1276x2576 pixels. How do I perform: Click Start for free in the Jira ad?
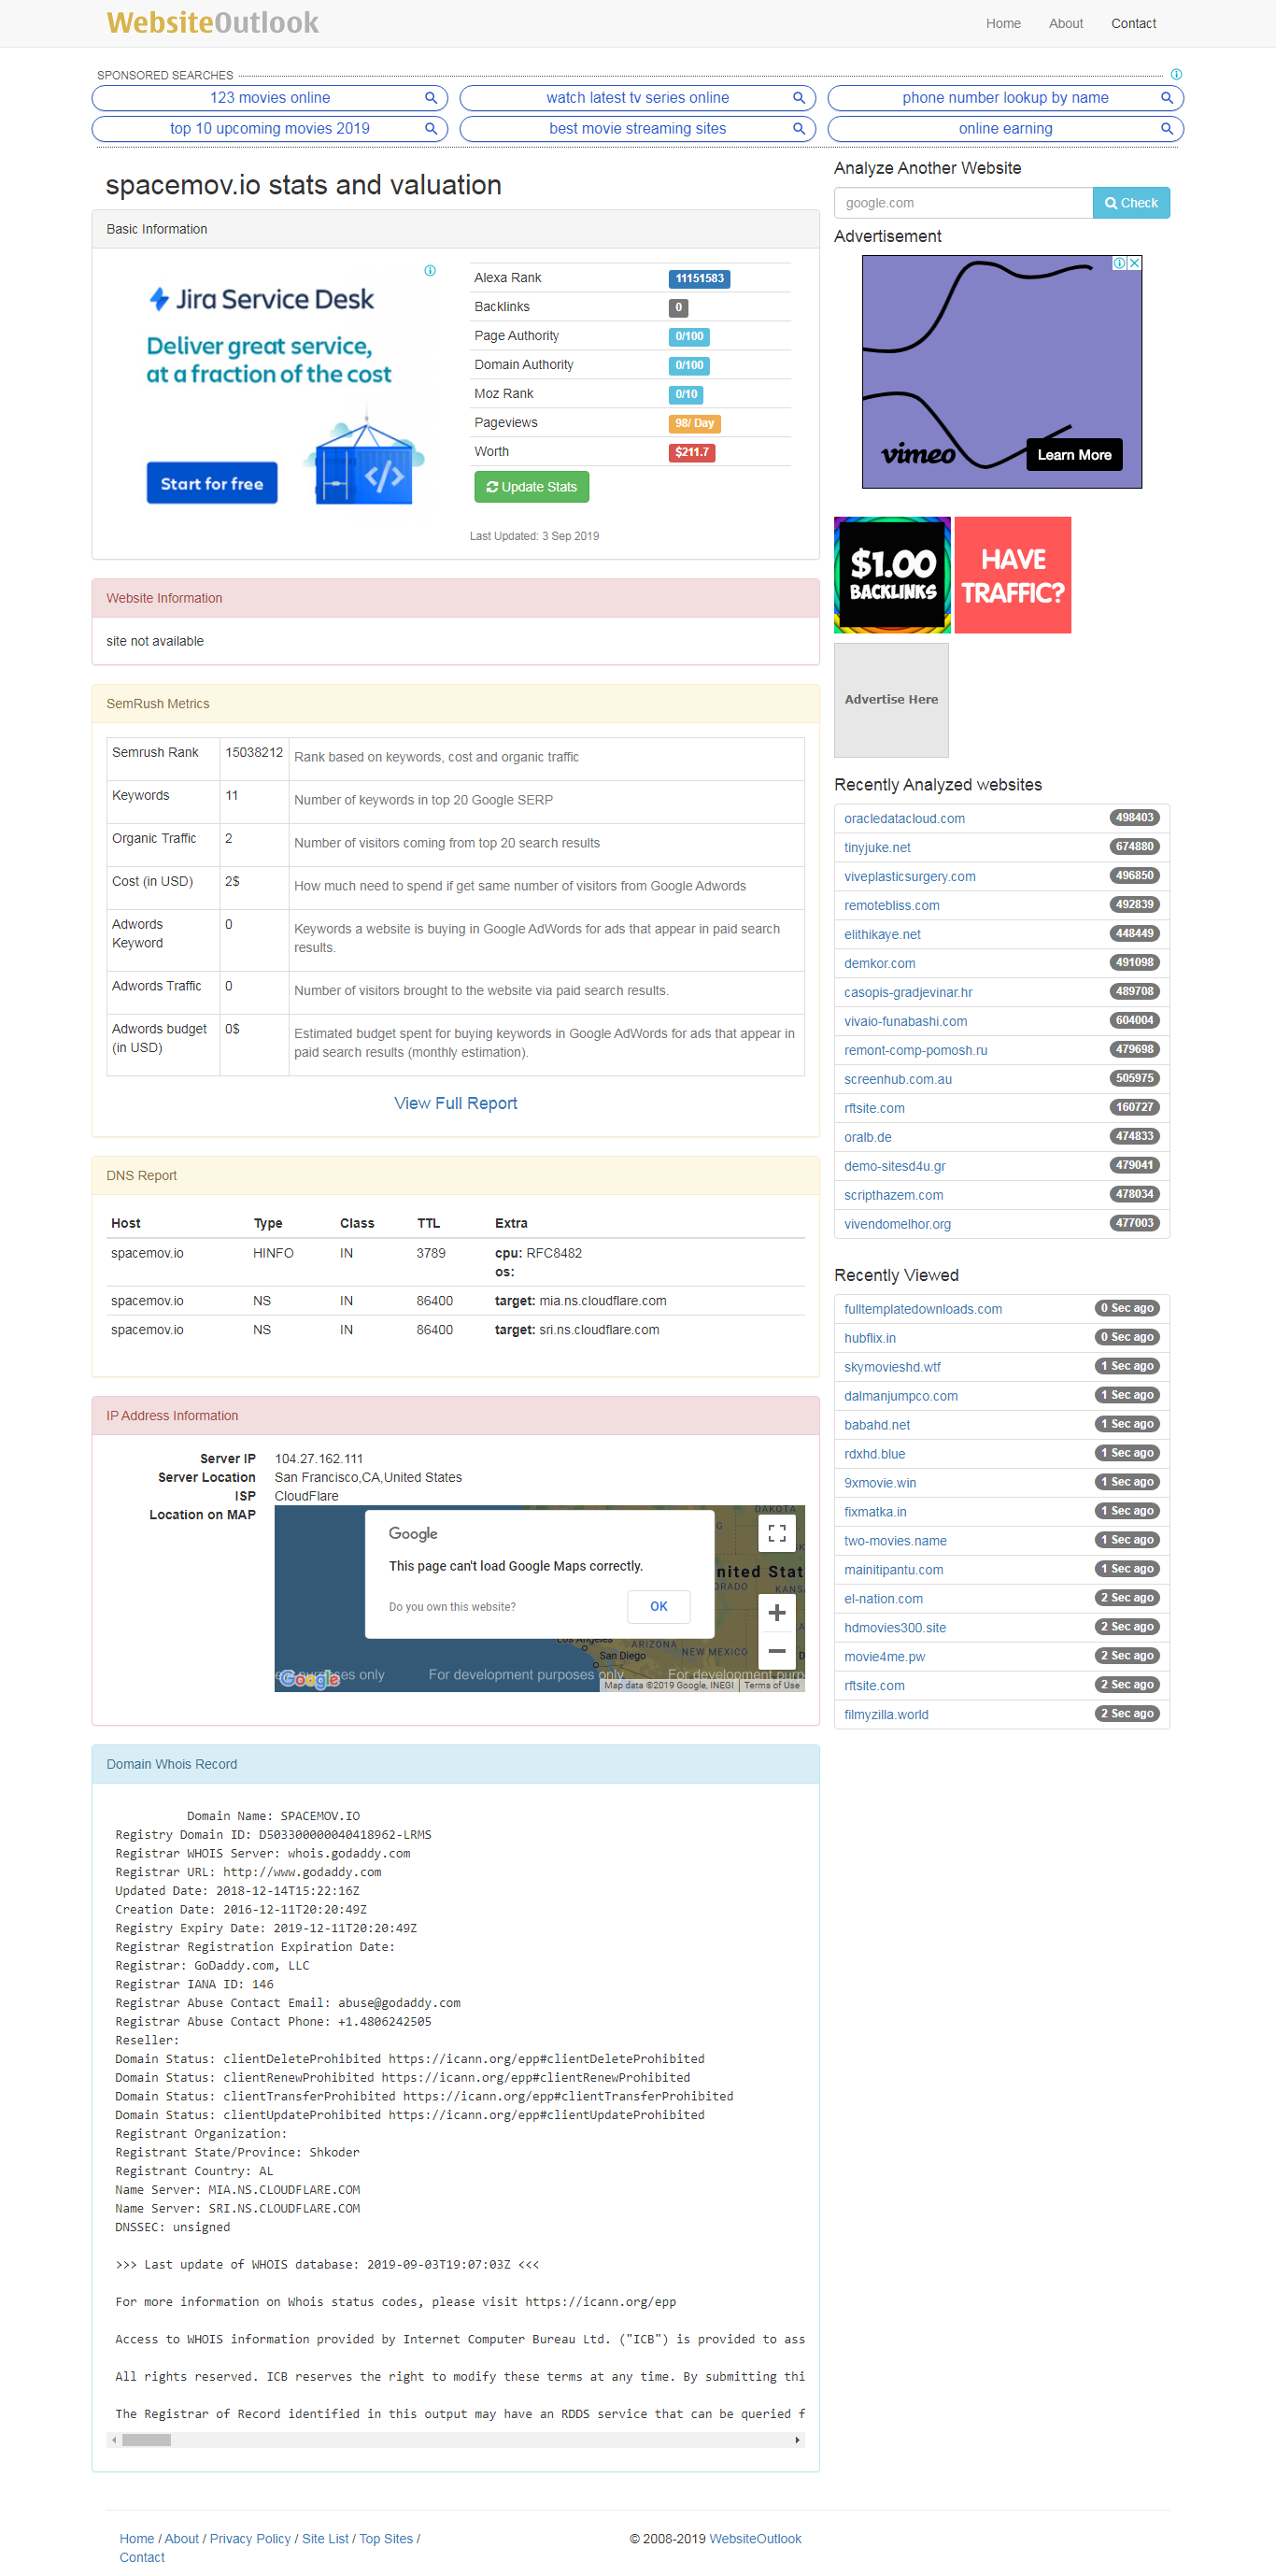(x=212, y=483)
